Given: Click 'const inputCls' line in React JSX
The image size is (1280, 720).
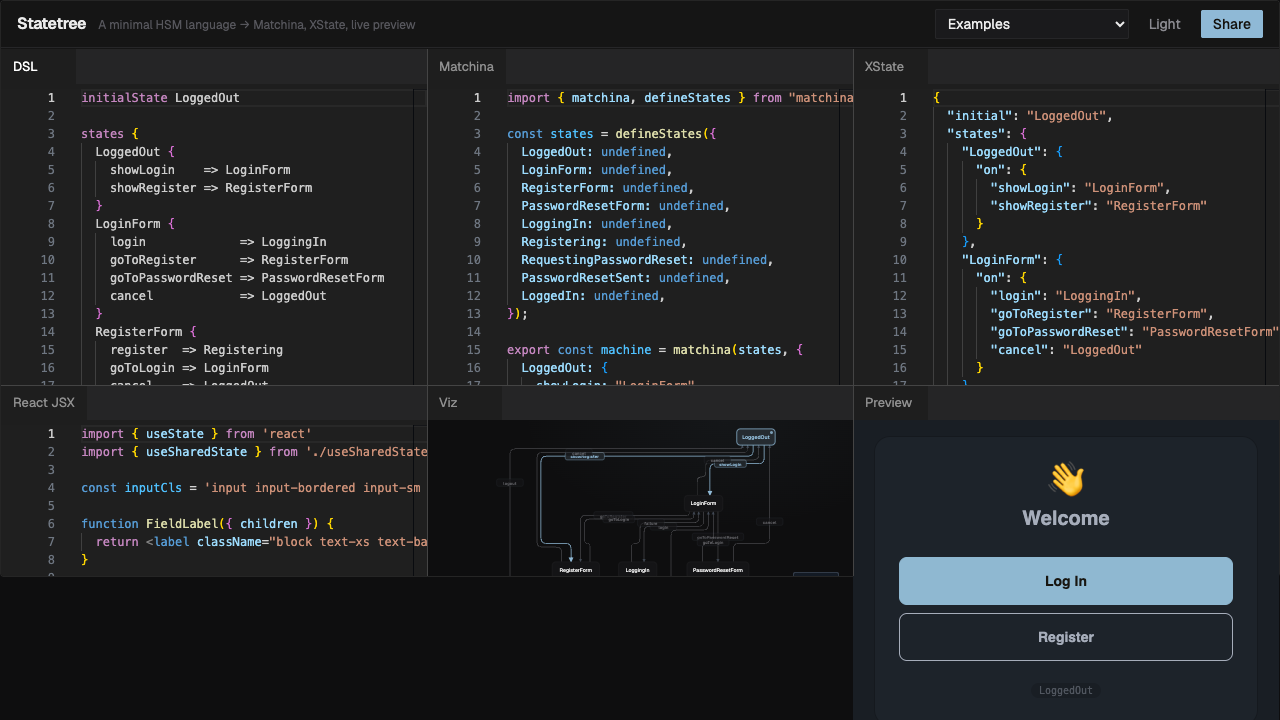Looking at the screenshot, I should [x=248, y=488].
